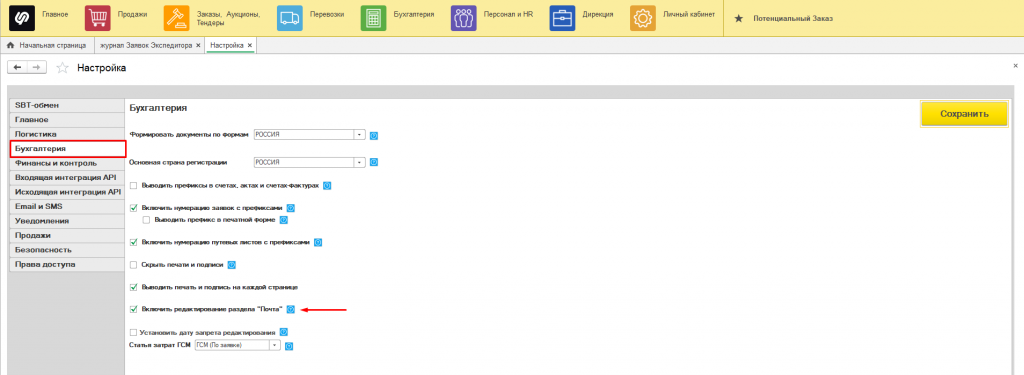Expand Формировать документы по формам dropdown arrow
This screenshot has height=375, width=1024.
coord(359,135)
